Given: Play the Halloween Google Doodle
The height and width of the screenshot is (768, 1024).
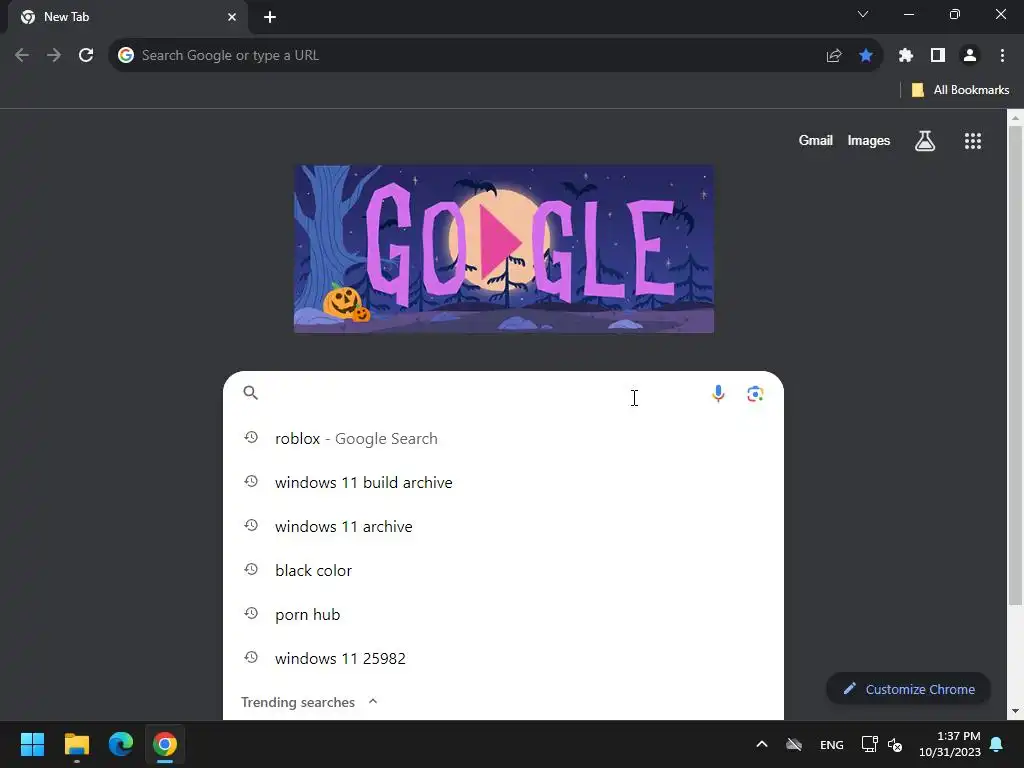Looking at the screenshot, I should point(504,249).
